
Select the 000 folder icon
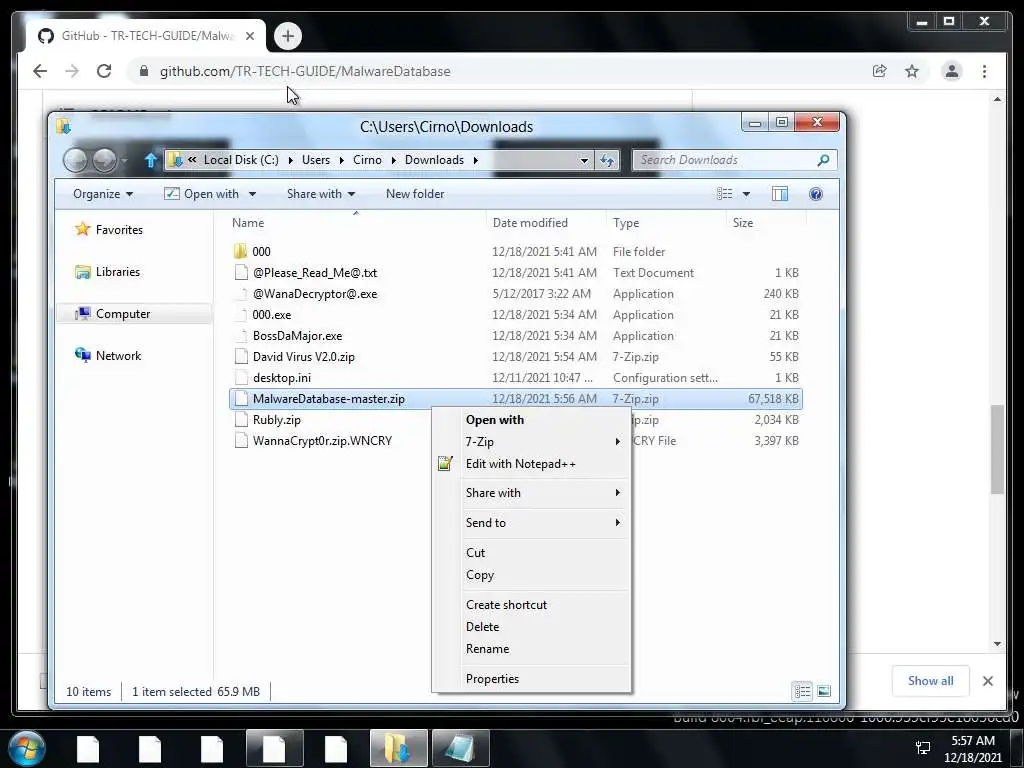tap(240, 251)
